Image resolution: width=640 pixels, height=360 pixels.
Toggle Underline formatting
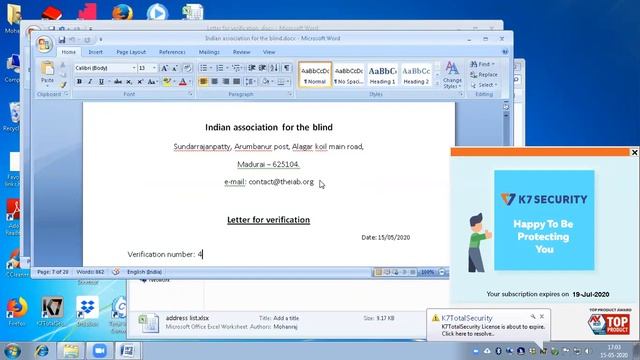pos(101,82)
